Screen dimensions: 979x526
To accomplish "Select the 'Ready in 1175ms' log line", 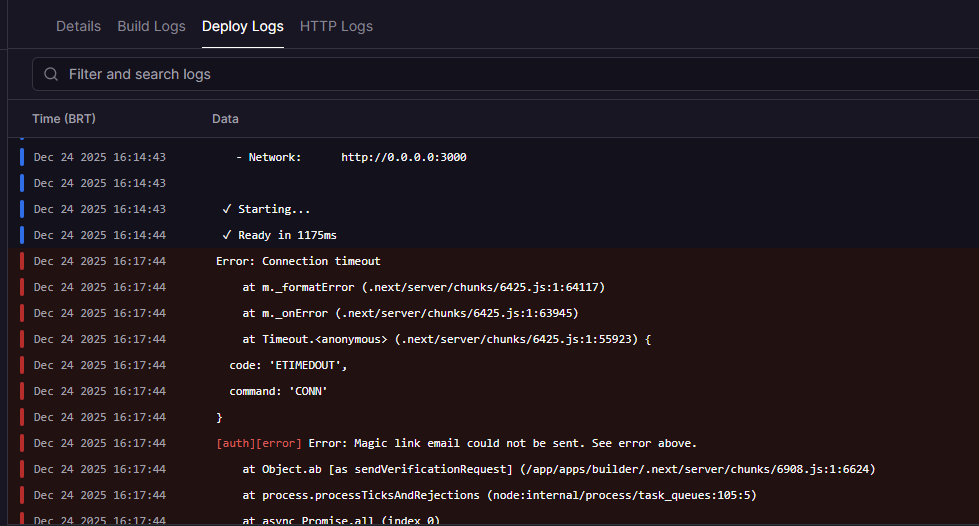I will pos(493,236).
